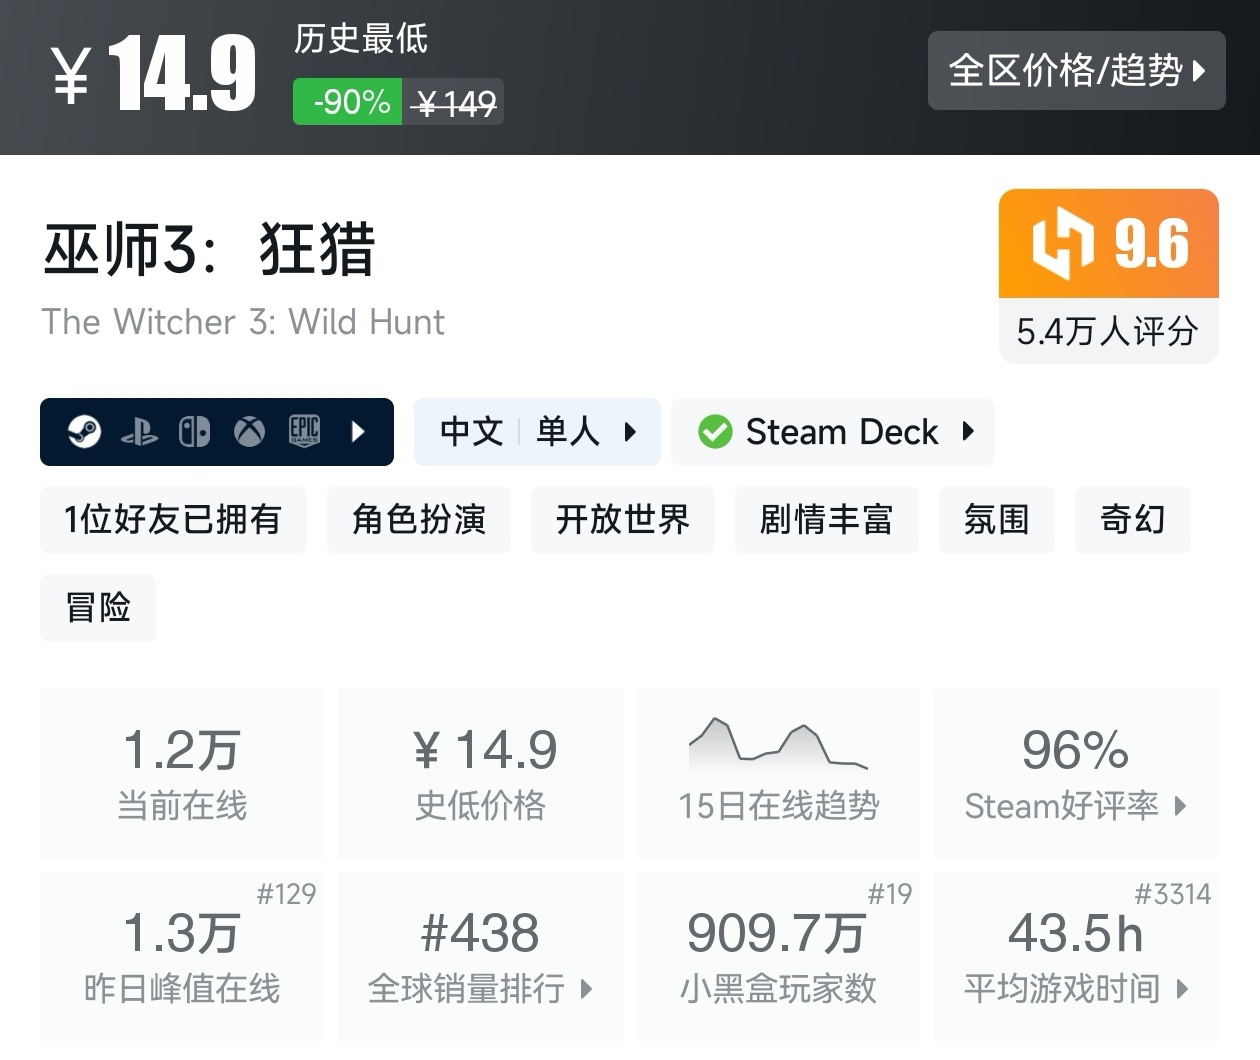Expand the Steam好评率 details arrow

pyautogui.click(x=1180, y=807)
